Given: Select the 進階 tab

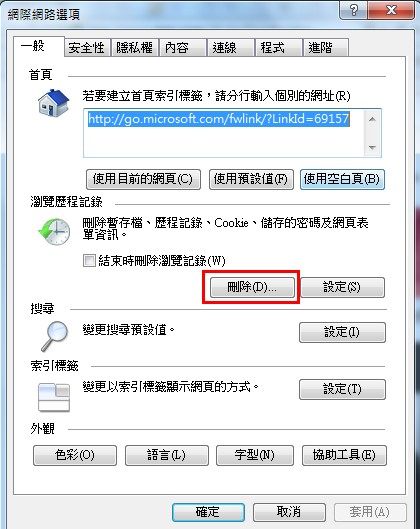Looking at the screenshot, I should pyautogui.click(x=326, y=48).
